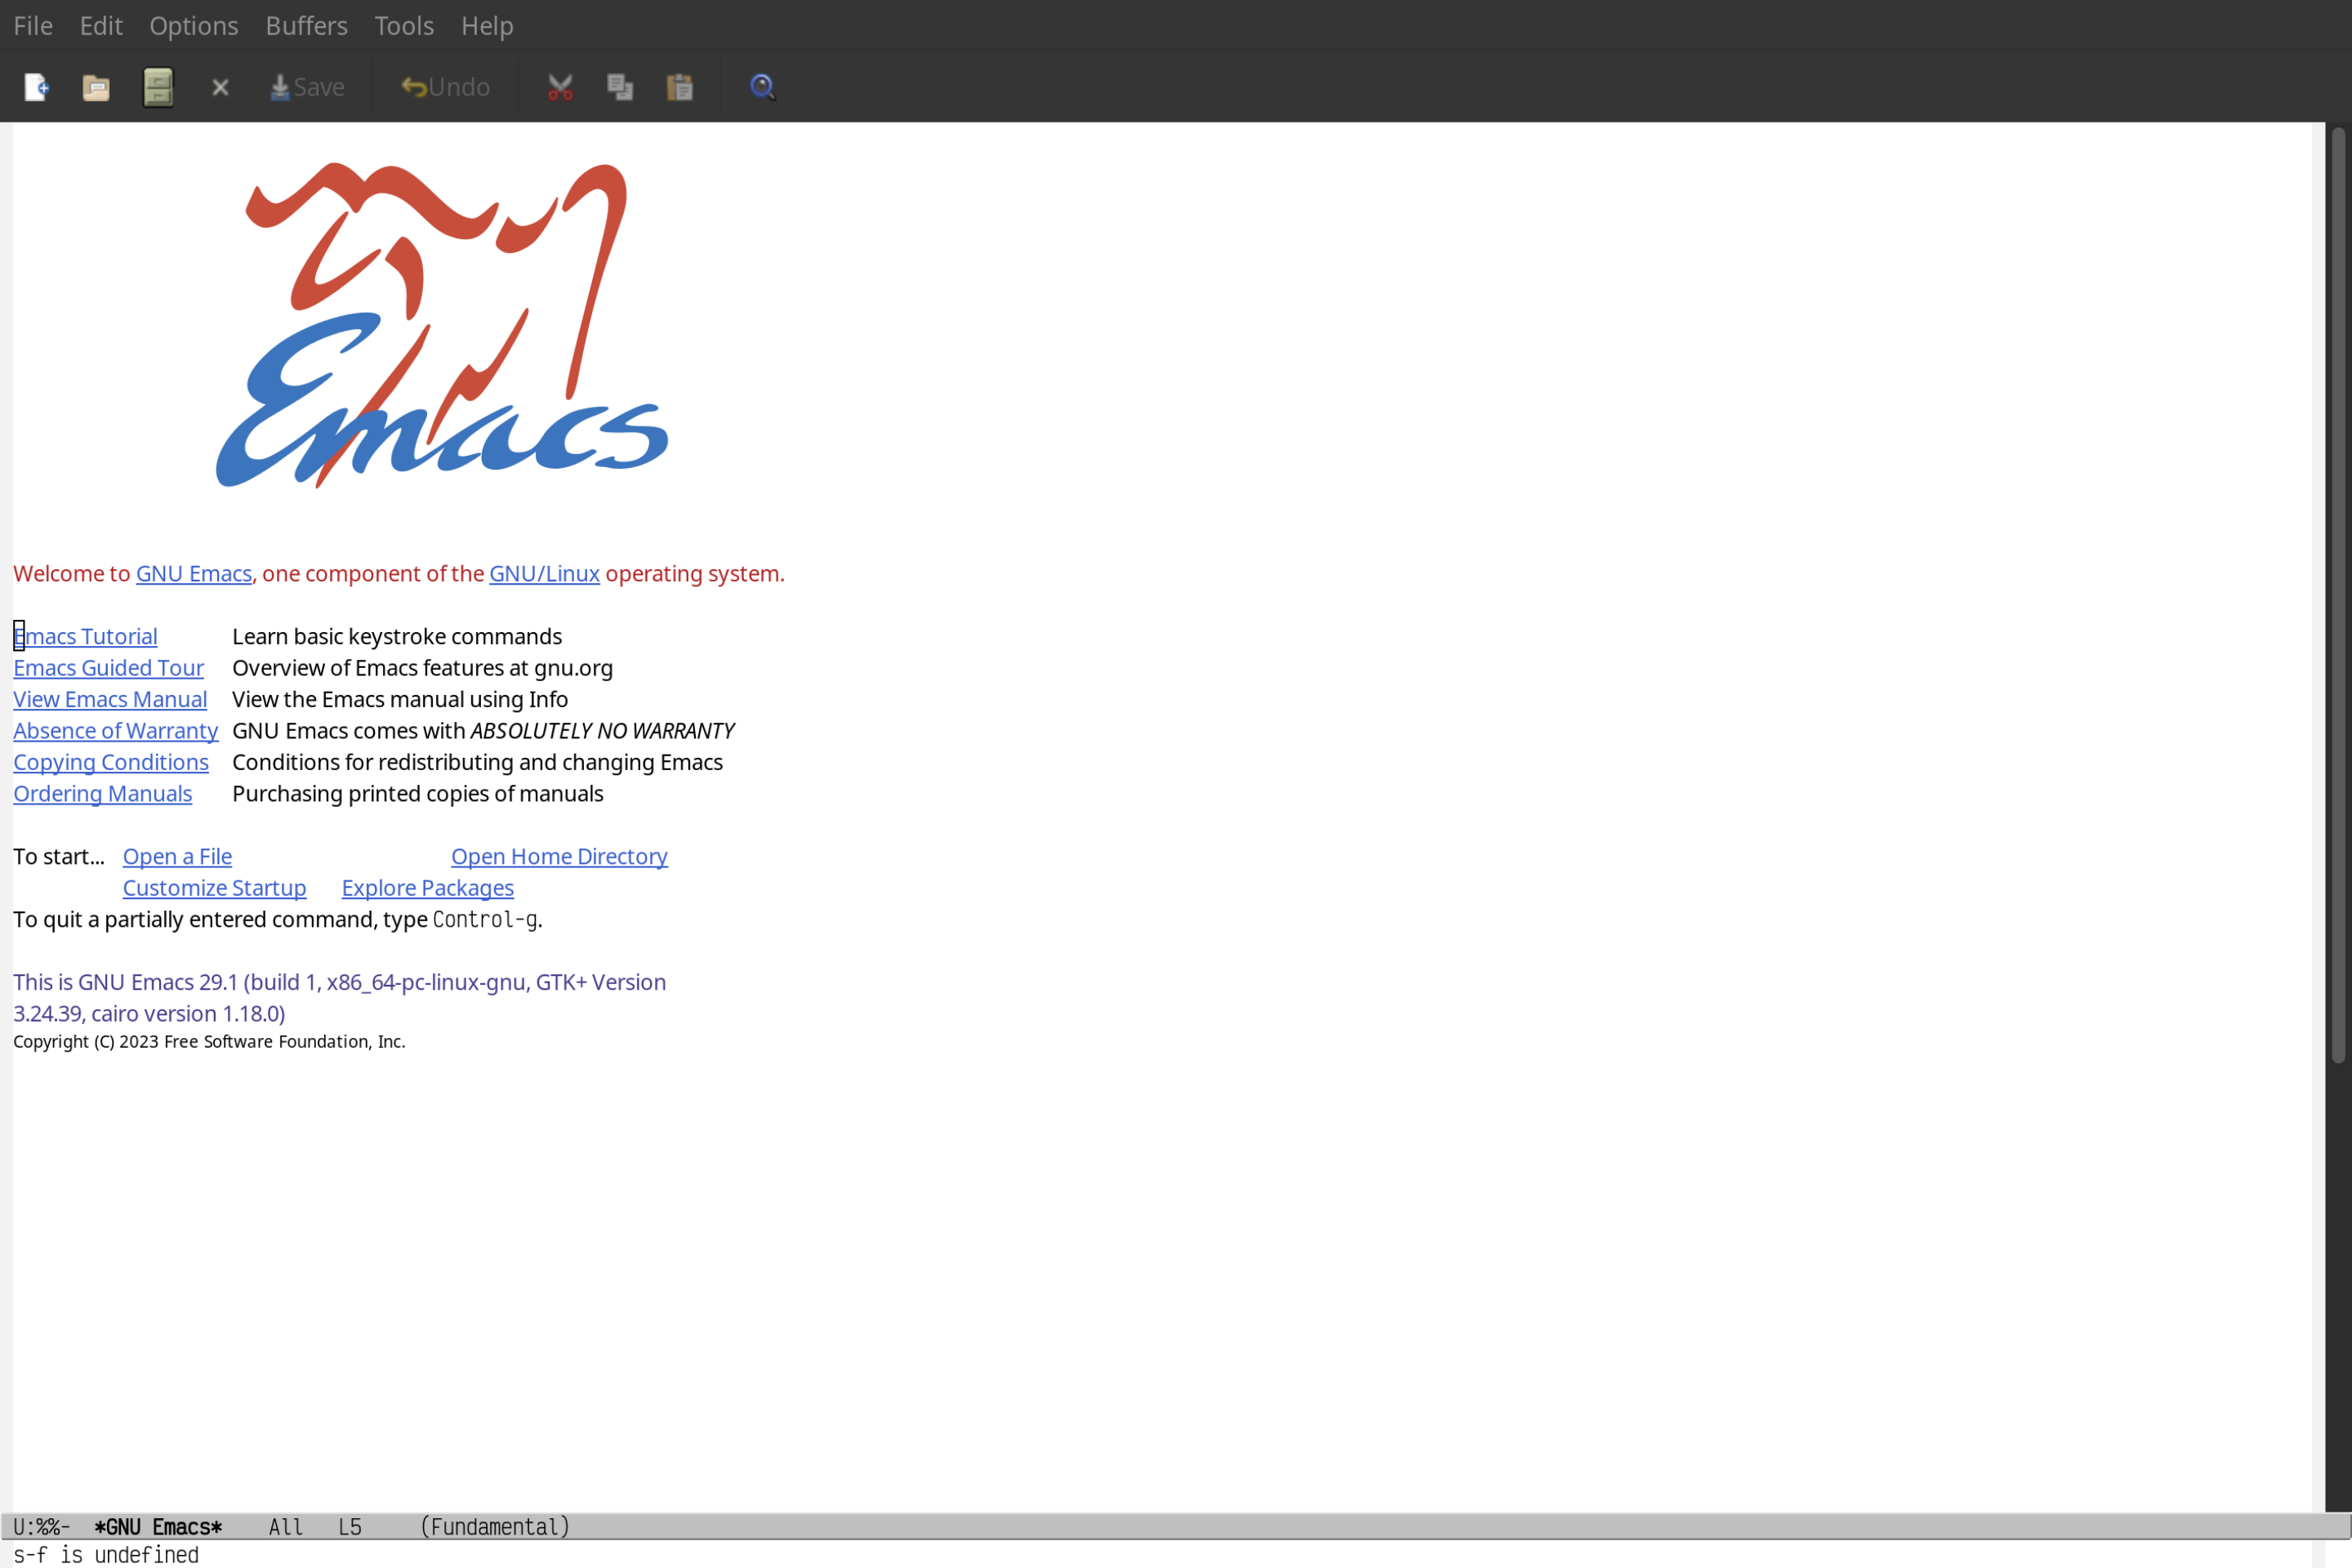Screen dimensions: 2352x1568
Task: Click on Open a File link
Action: coord(175,856)
